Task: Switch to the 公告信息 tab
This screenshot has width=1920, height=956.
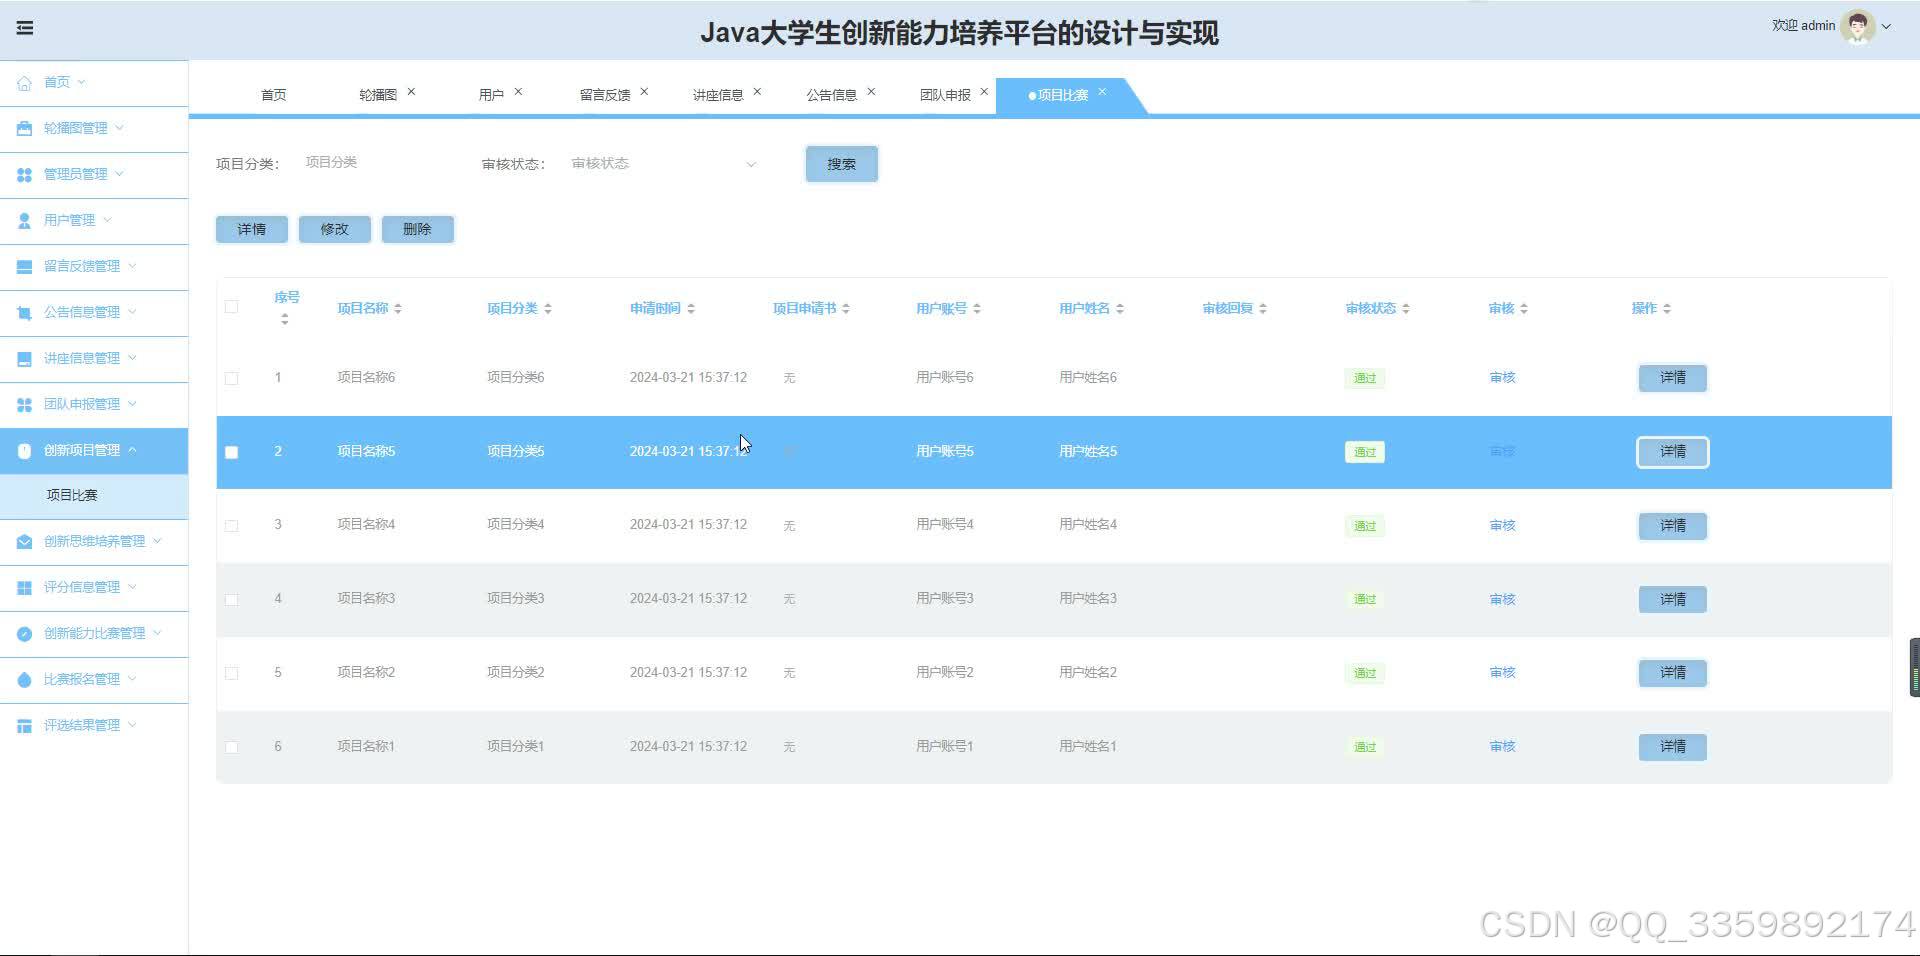Action: [x=832, y=95]
